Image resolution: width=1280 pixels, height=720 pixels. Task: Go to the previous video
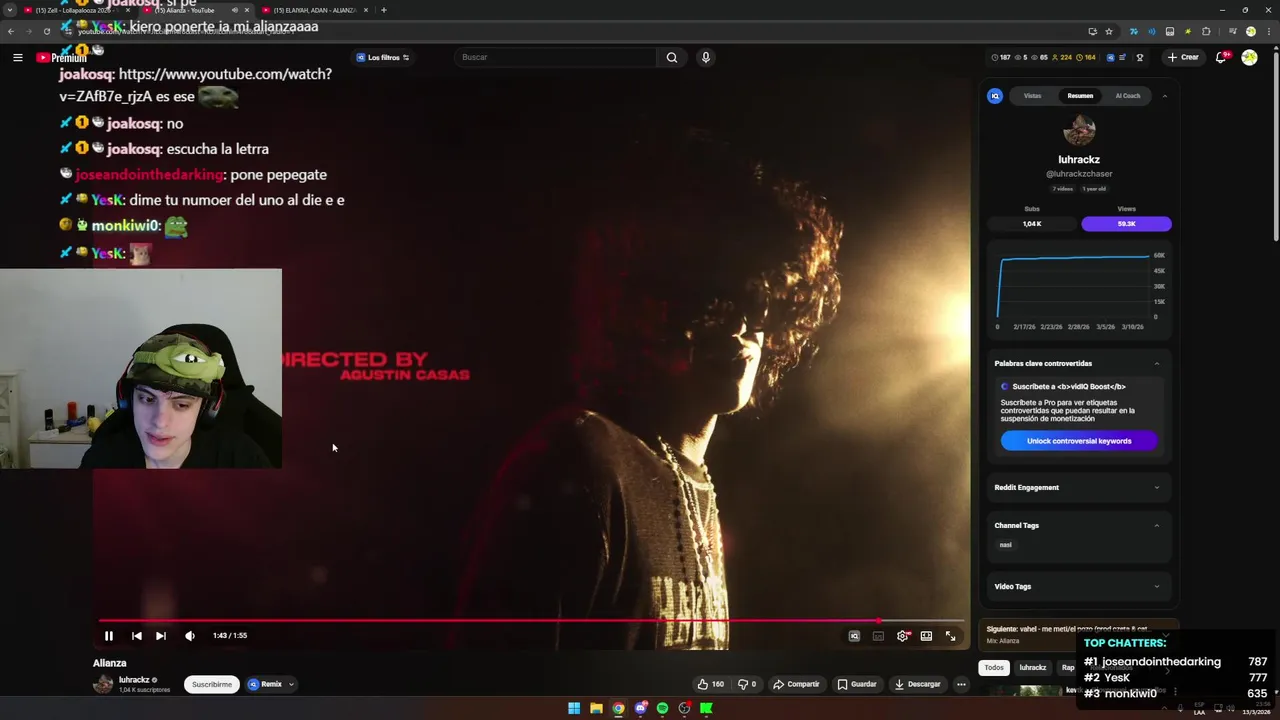point(137,635)
